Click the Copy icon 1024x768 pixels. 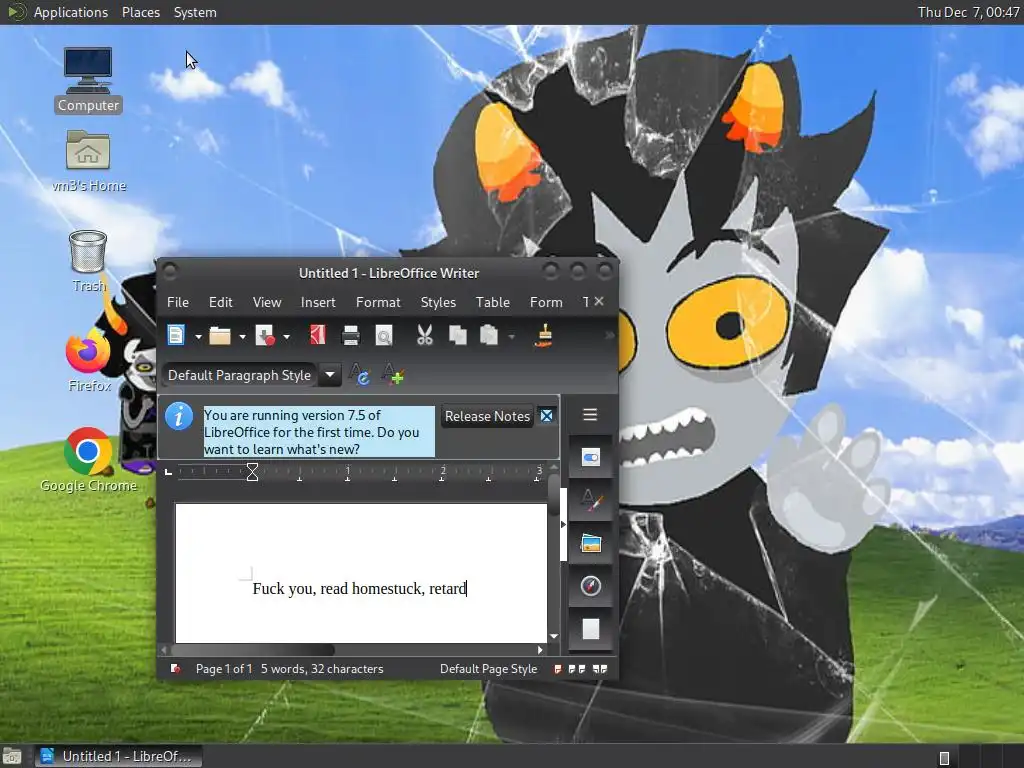click(458, 335)
